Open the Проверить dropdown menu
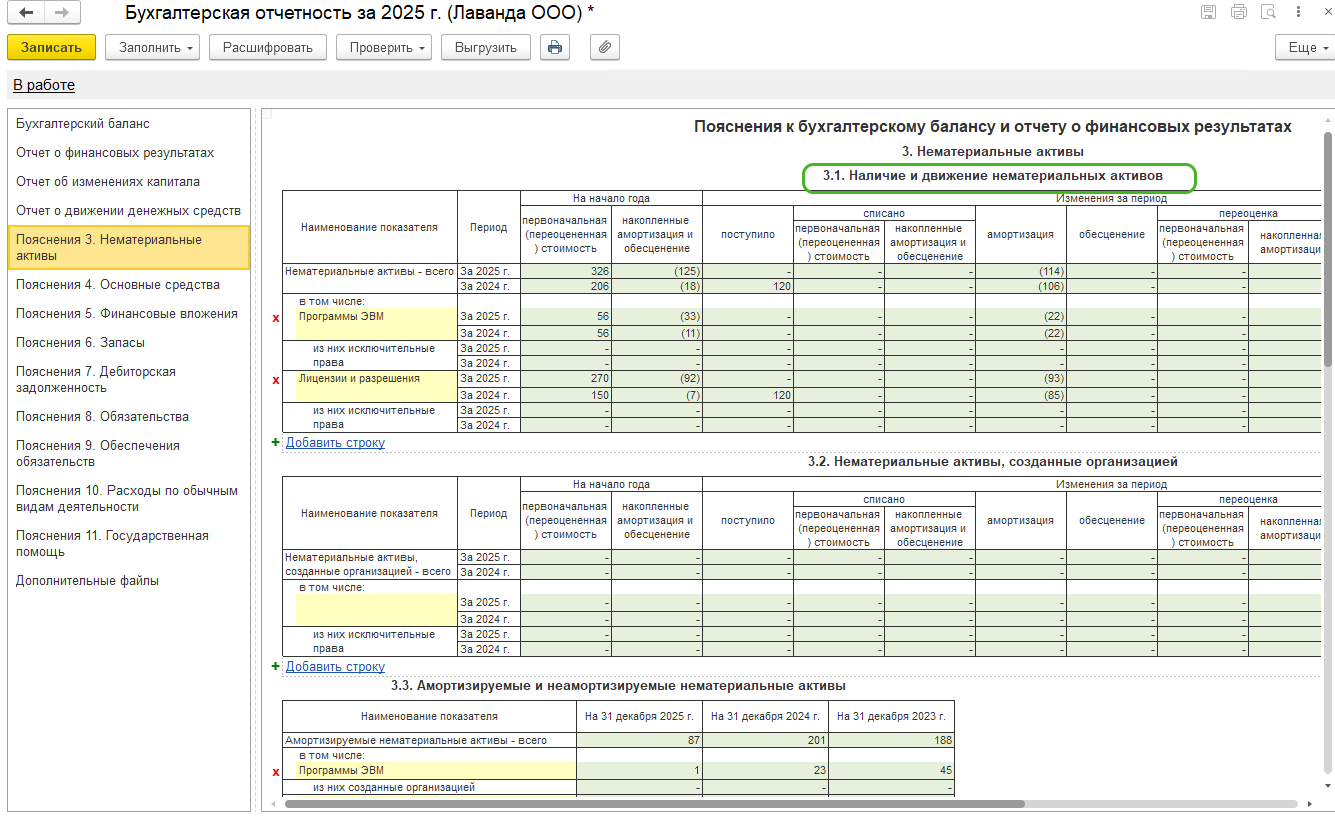 tap(383, 47)
